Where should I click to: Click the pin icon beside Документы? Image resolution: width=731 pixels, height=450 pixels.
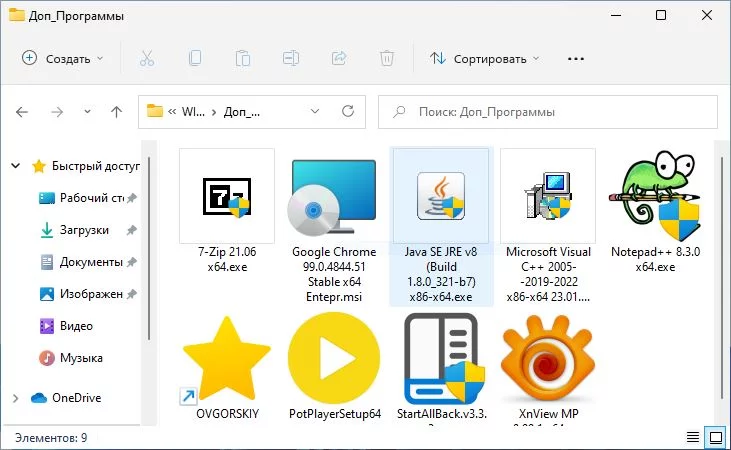(x=132, y=263)
